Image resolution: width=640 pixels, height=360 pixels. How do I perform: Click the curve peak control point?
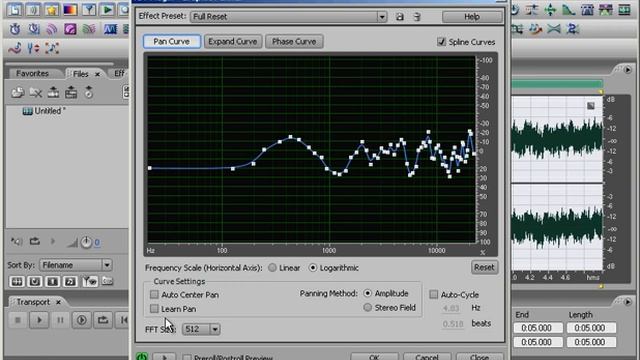291,137
